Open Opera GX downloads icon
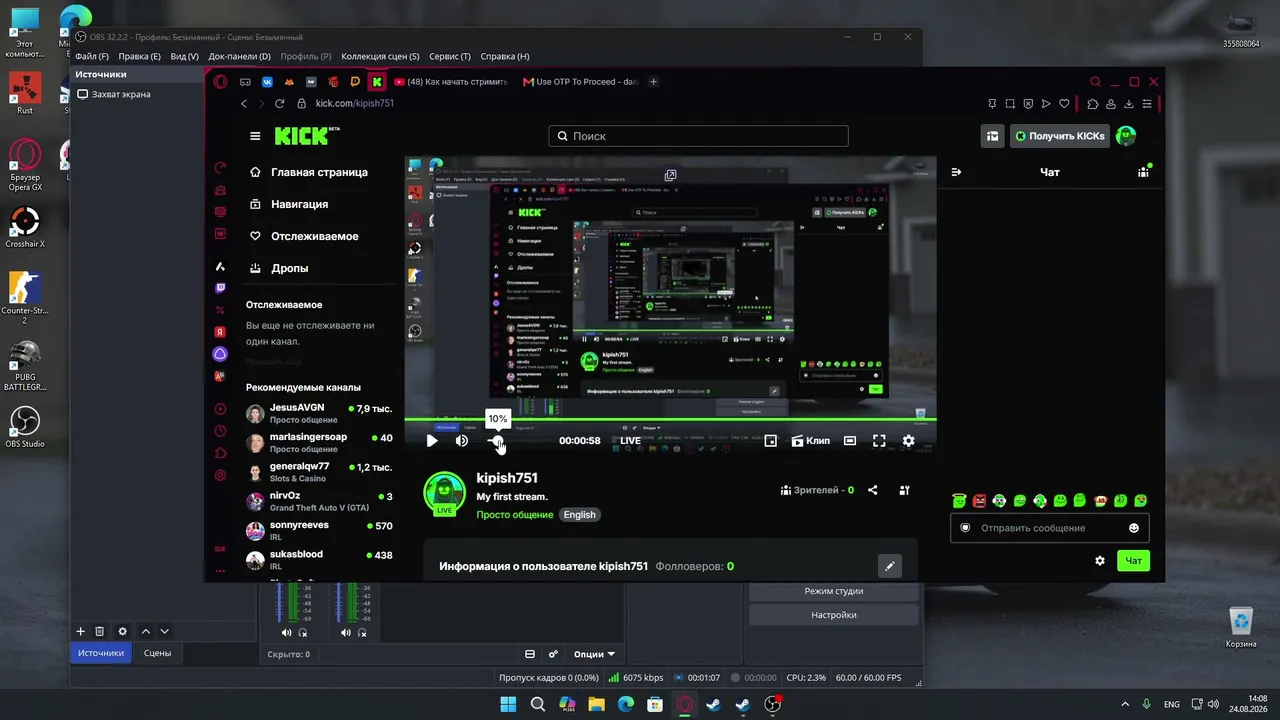 click(1128, 104)
